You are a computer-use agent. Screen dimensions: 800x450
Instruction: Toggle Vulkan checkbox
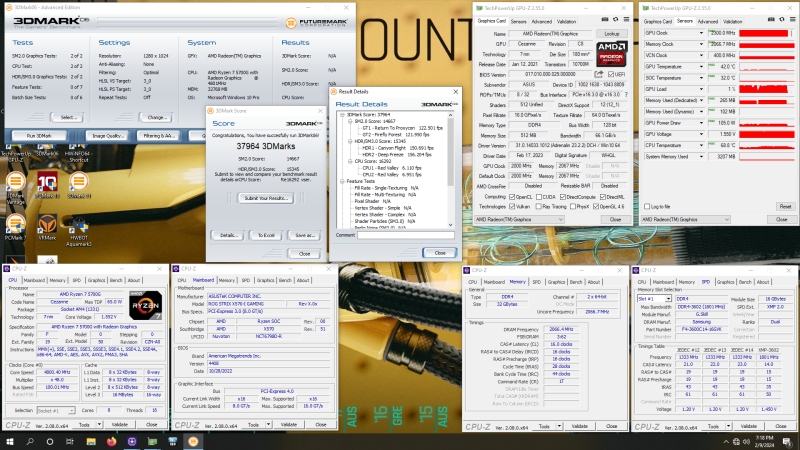click(512, 207)
